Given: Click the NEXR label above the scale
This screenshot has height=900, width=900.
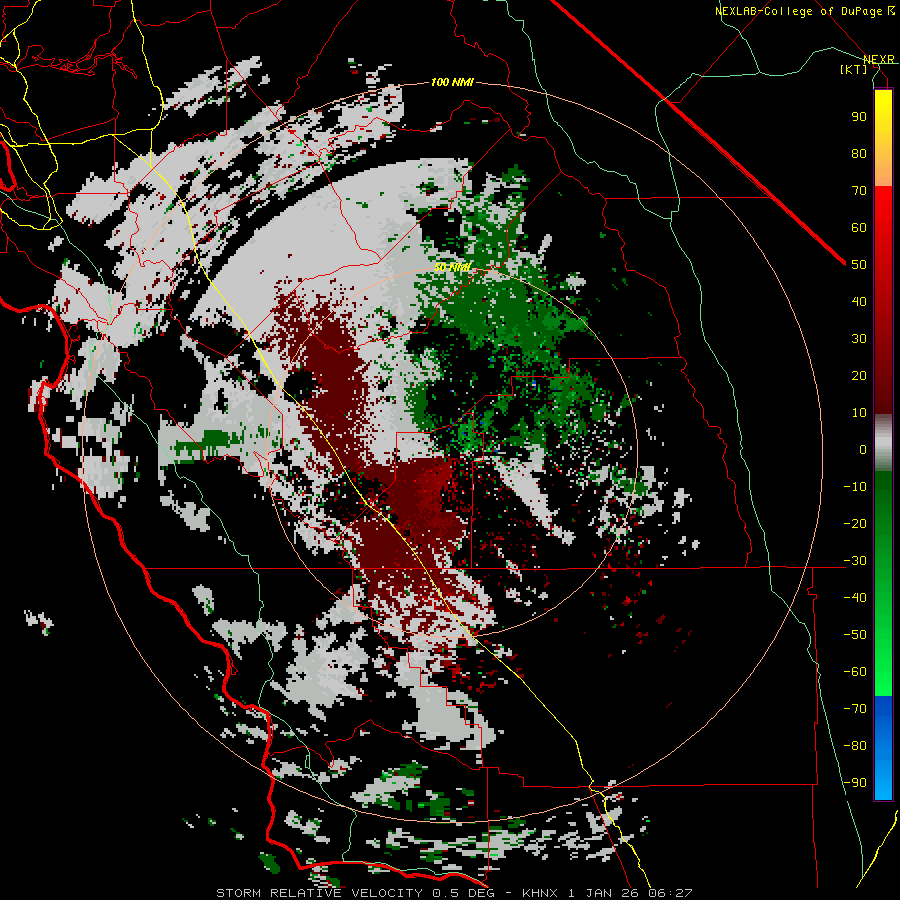Looking at the screenshot, I should pyautogui.click(x=879, y=60).
